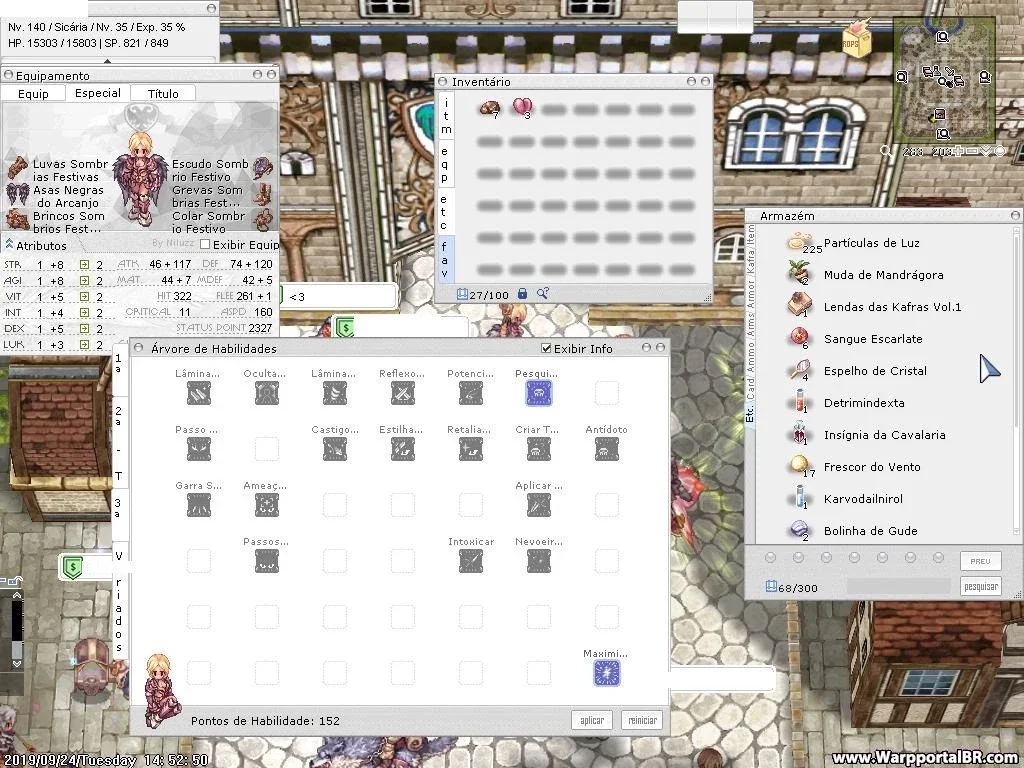
Task: Click the minimap search magnifier icon
Action: tap(886, 152)
